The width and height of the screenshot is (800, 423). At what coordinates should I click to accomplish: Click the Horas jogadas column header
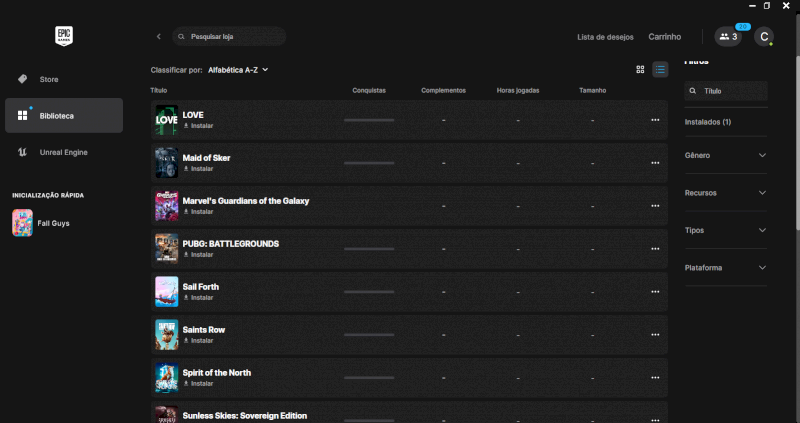(x=518, y=90)
